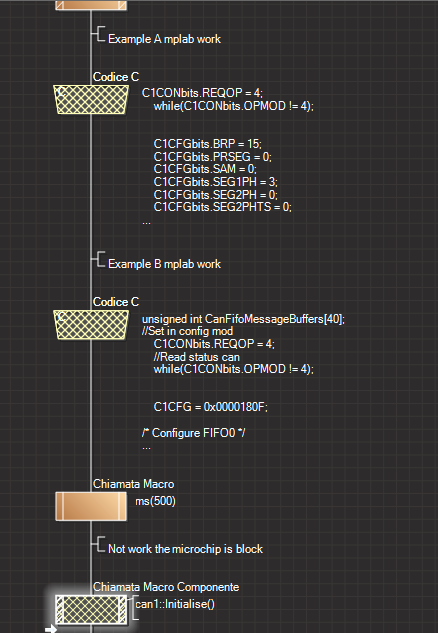Select the second Codice C block under Example B

[x=91, y=325]
